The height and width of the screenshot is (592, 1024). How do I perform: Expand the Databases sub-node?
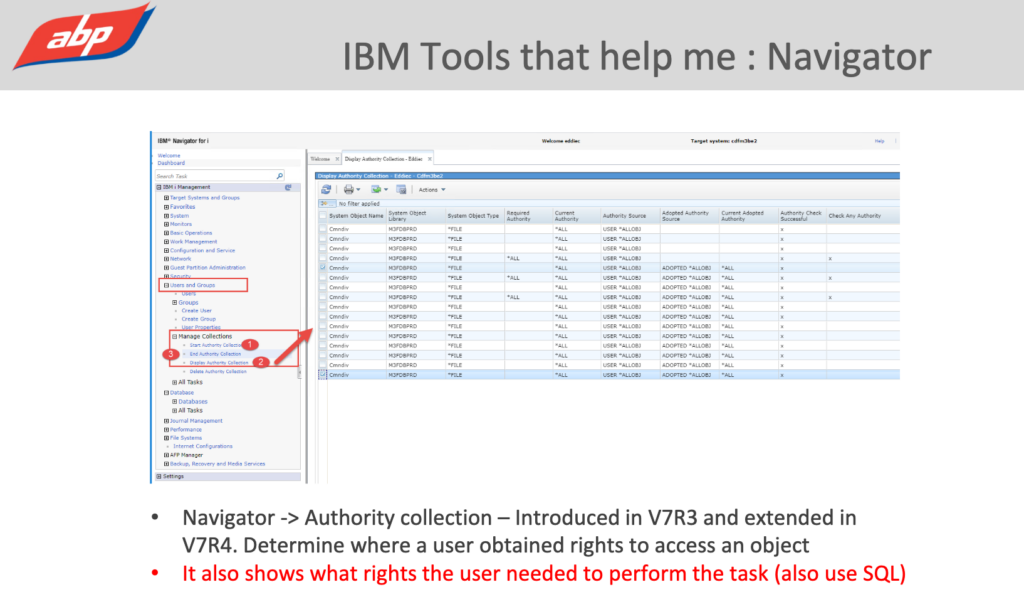click(174, 402)
